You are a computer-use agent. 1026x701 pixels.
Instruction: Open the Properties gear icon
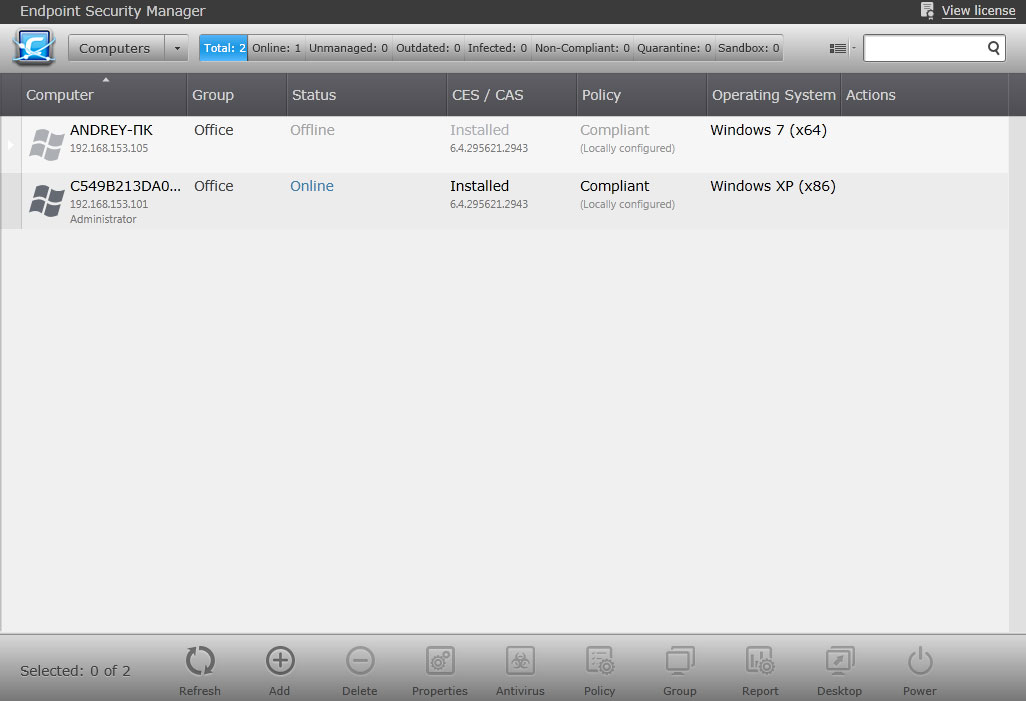pyautogui.click(x=440, y=661)
